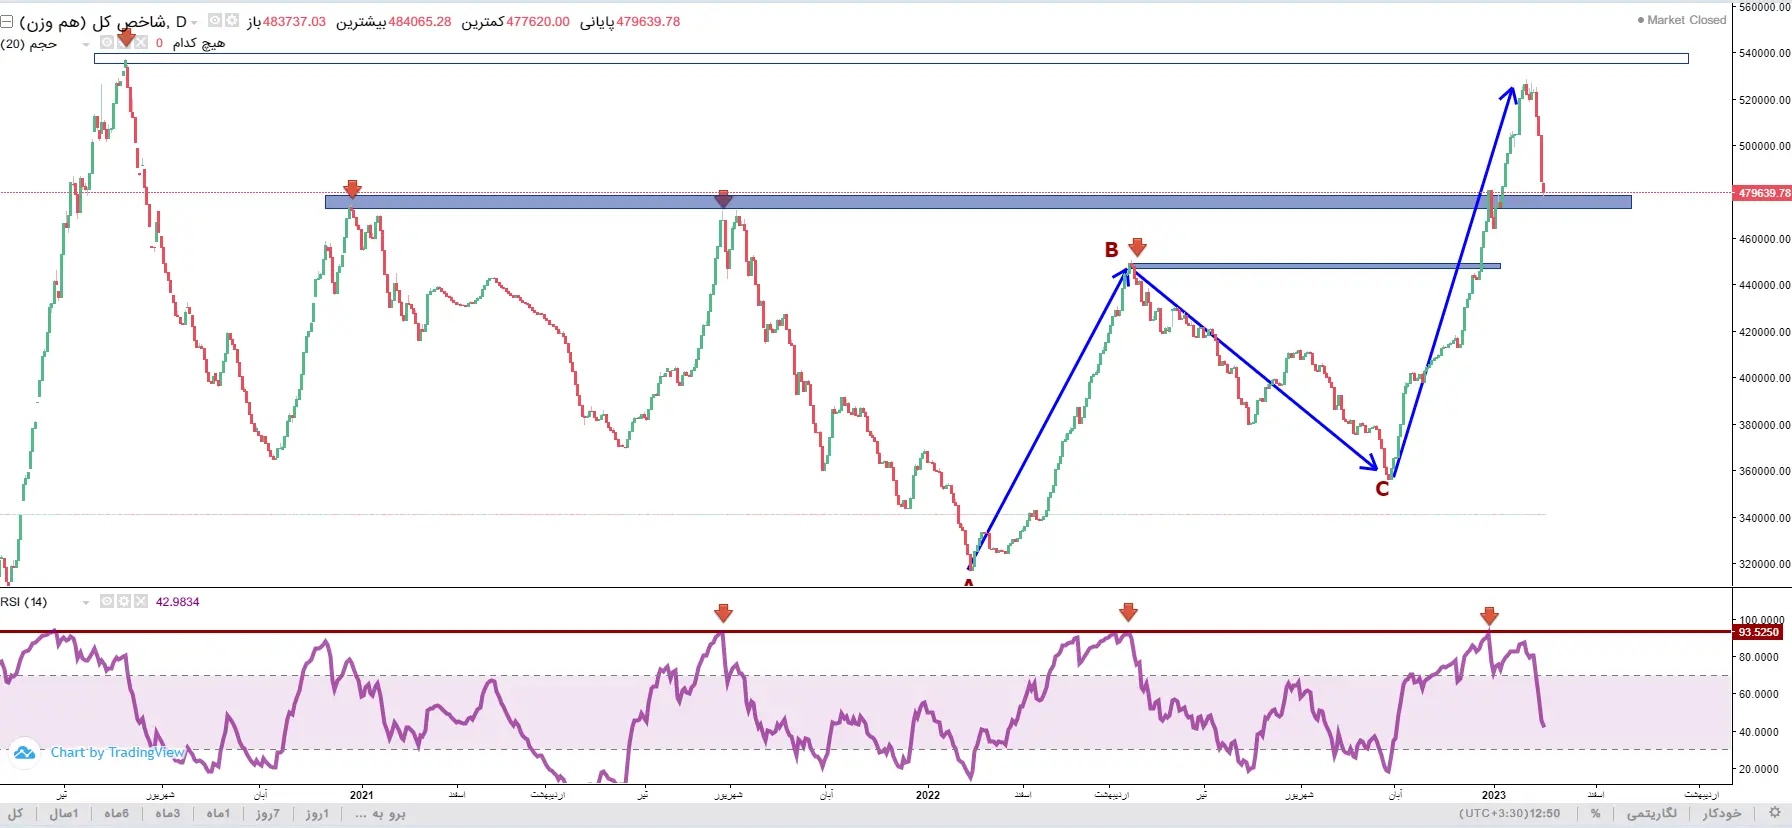Open the 'Chart by TradingView' link

(118, 752)
